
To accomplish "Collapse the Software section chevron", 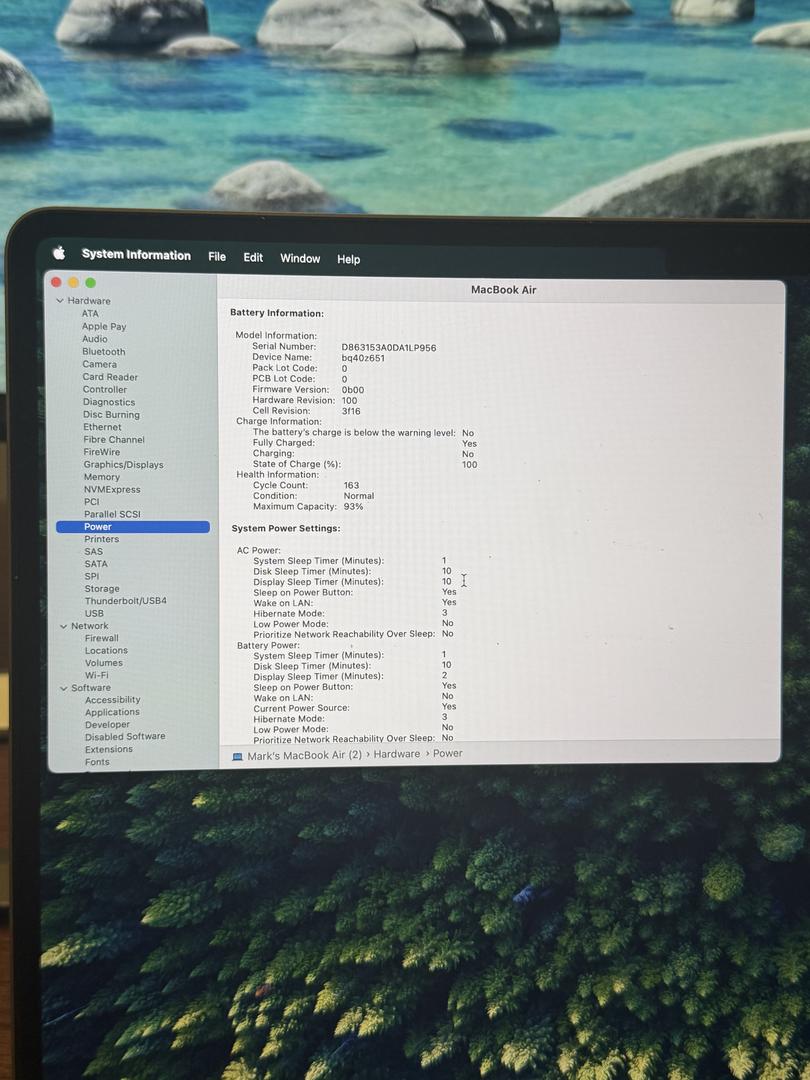I will [63, 688].
